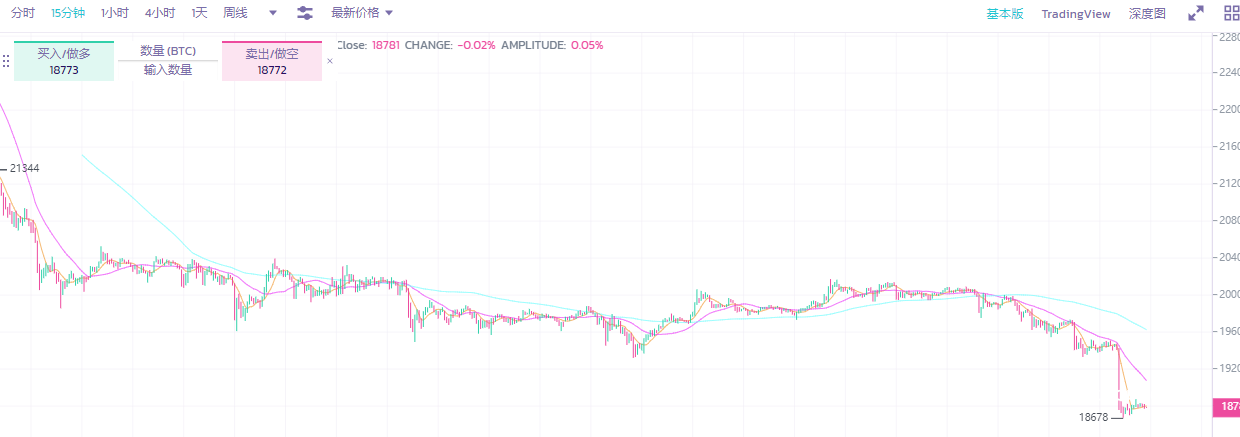Screen dimensions: 1240x437
Task: Select the 1小时 interval
Action: click(115, 13)
